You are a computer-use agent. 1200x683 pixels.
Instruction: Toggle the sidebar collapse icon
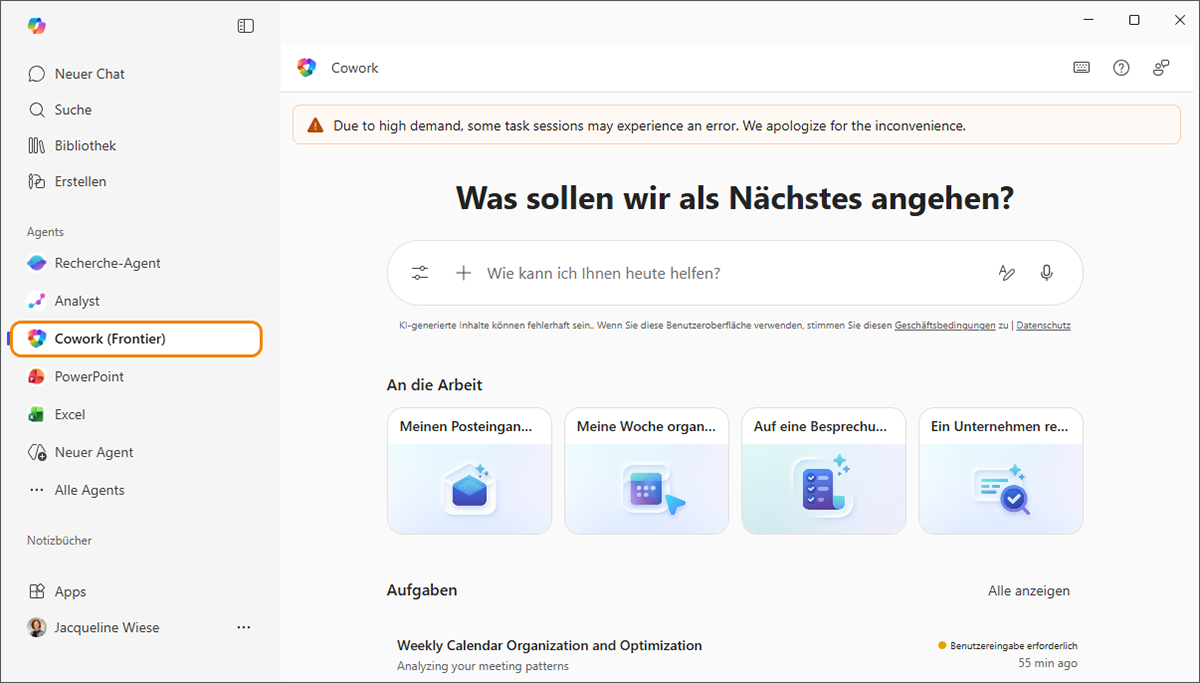click(245, 26)
